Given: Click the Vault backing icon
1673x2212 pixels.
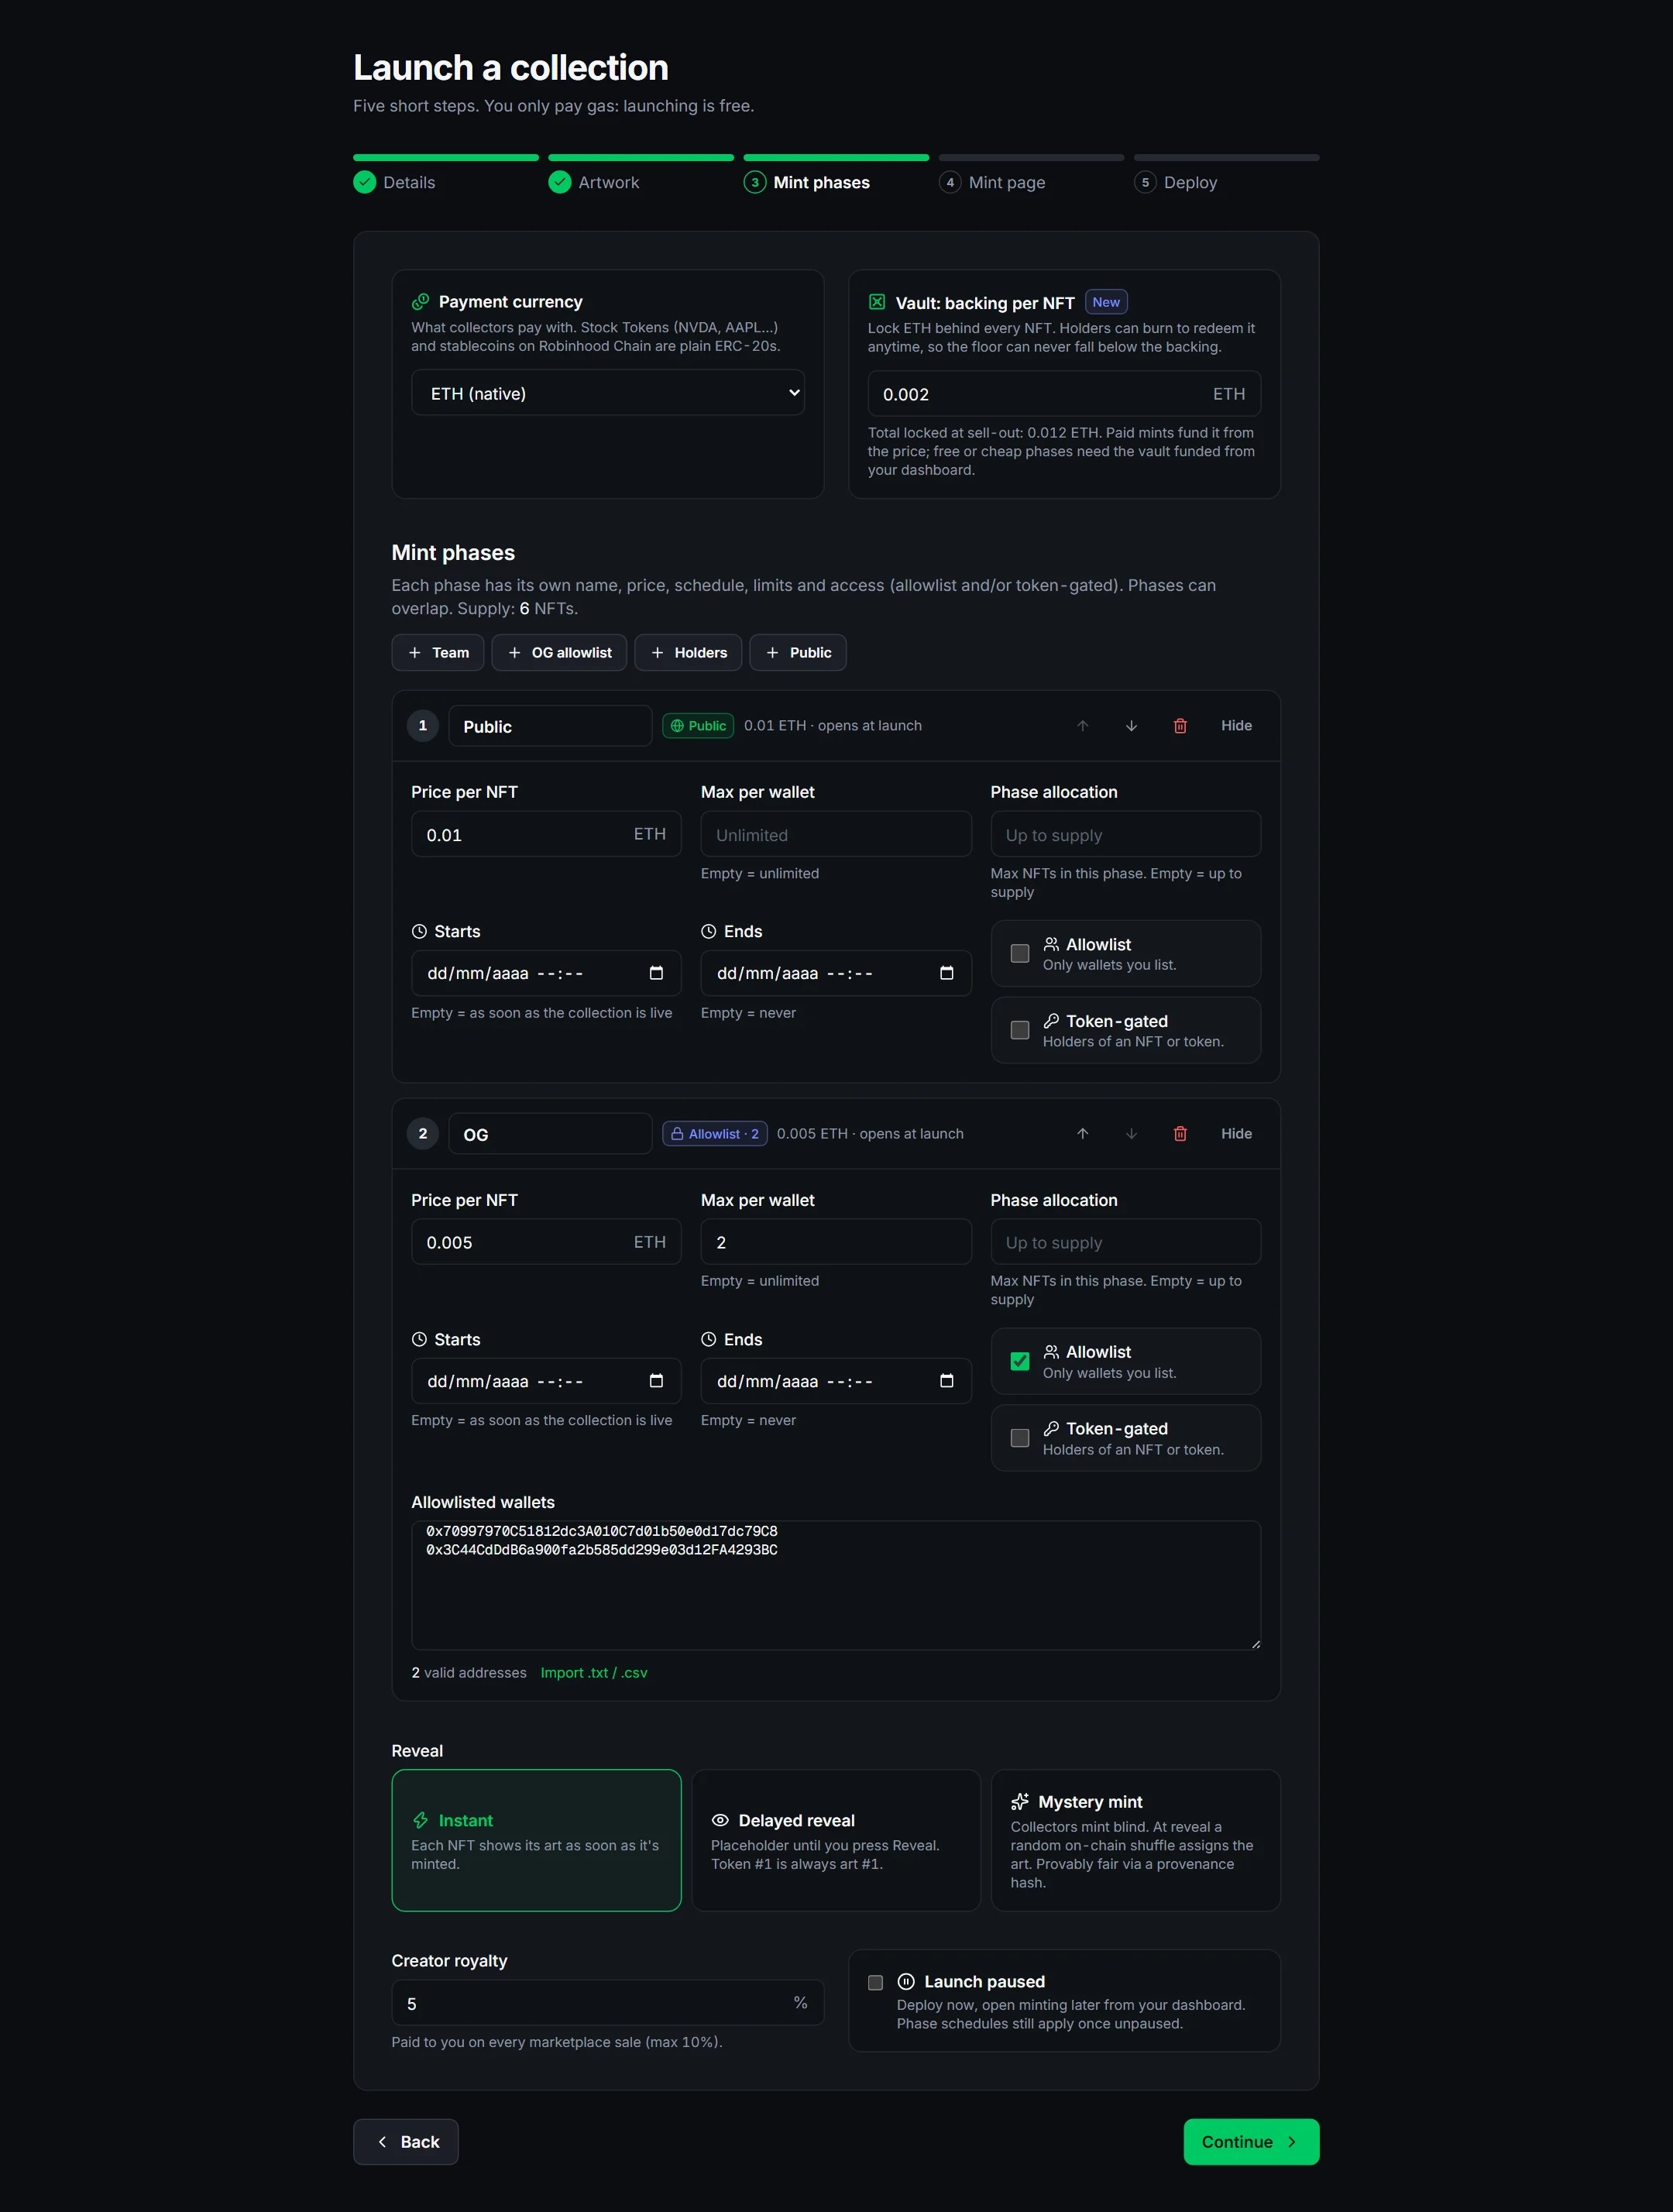Looking at the screenshot, I should point(877,302).
